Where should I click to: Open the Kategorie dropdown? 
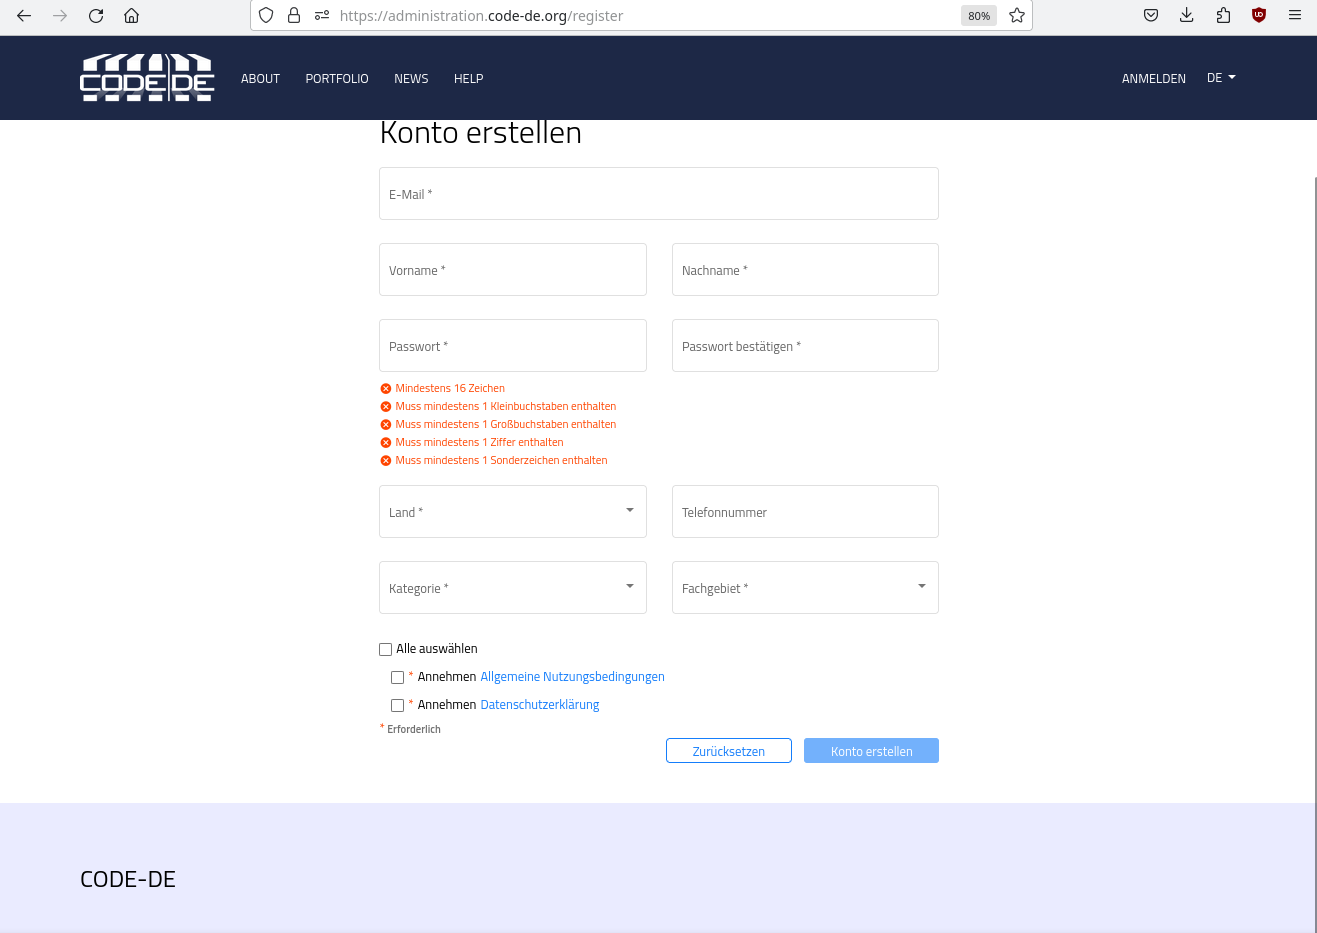pyautogui.click(x=513, y=587)
